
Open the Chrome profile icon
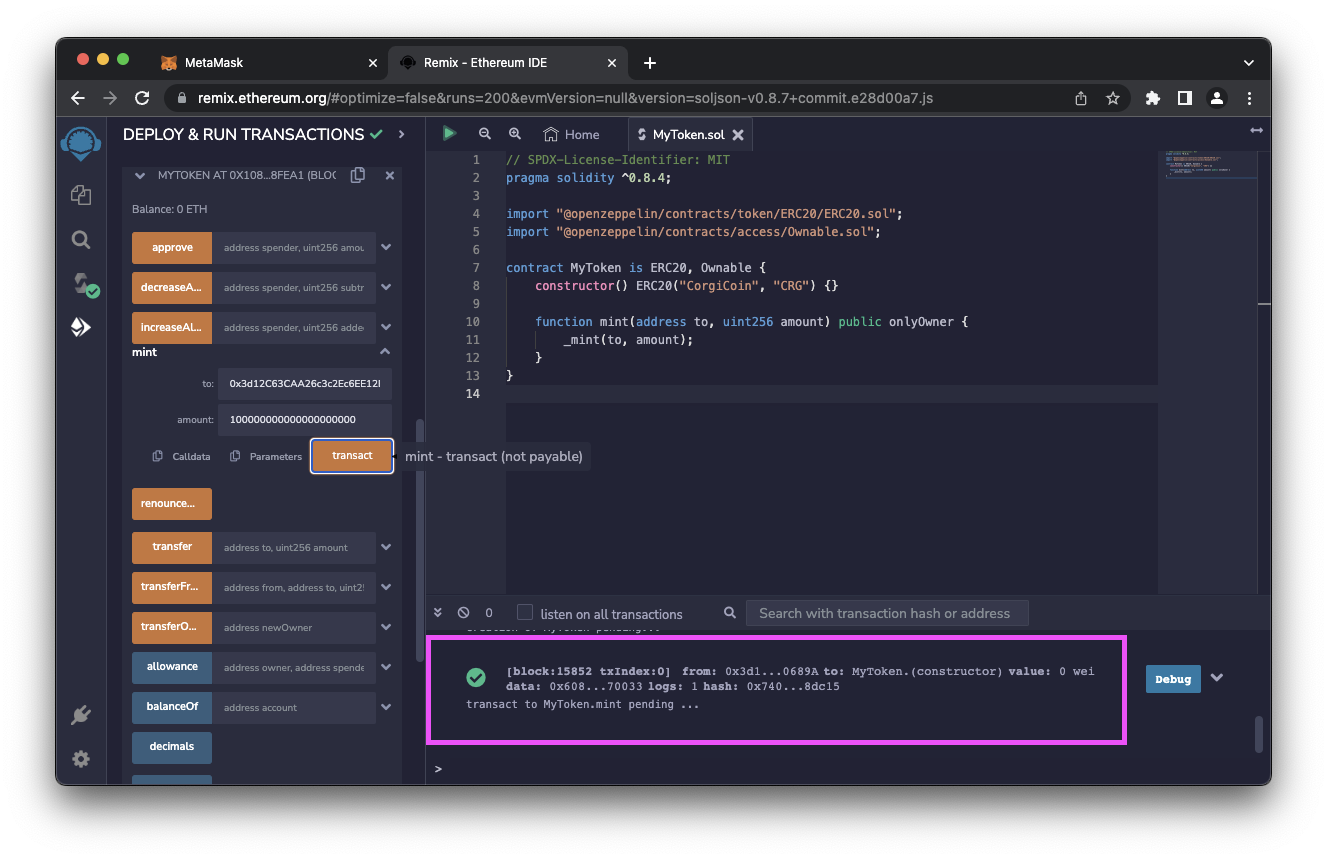1217,98
